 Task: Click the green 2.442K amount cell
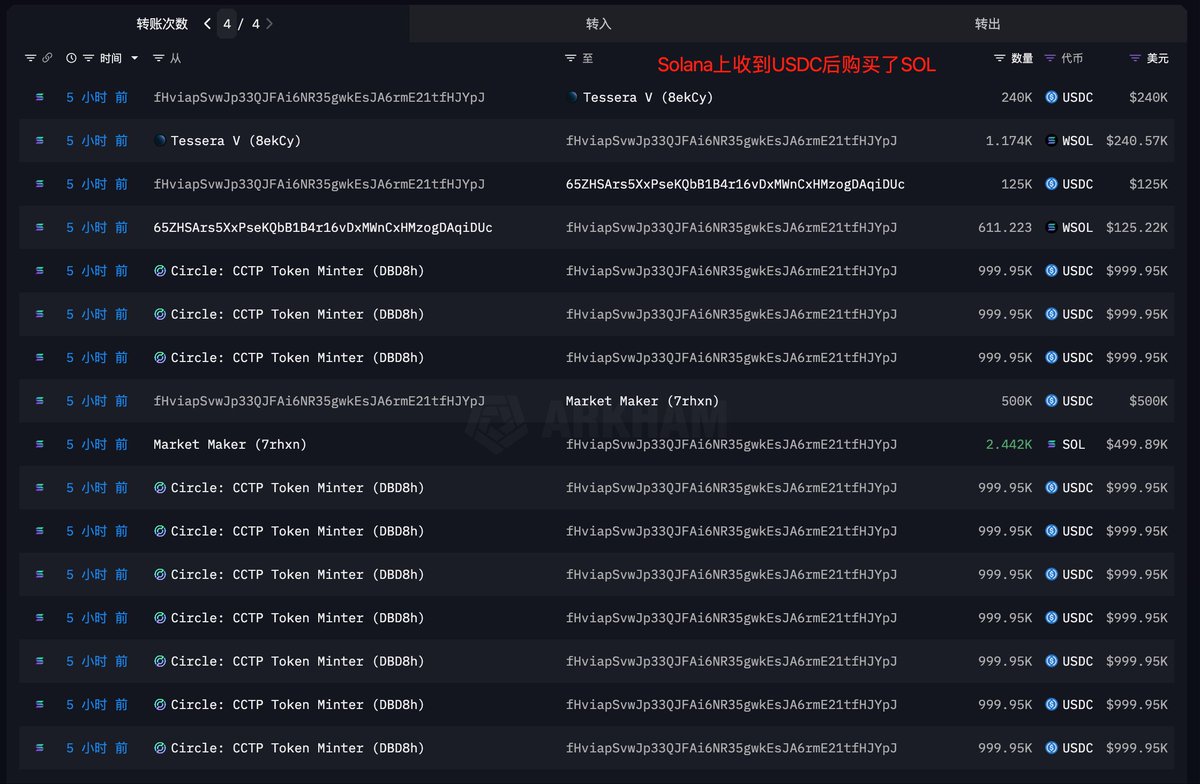tap(1009, 444)
